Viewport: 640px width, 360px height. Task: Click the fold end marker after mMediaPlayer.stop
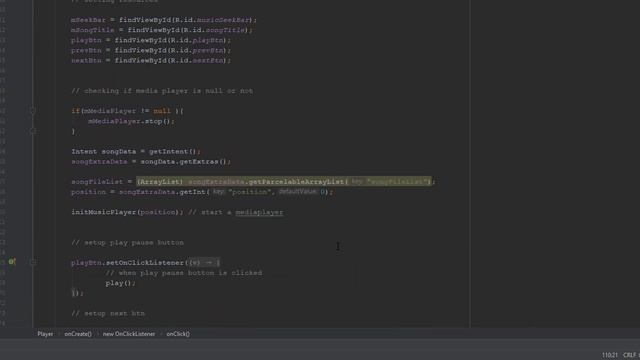click(x=33, y=131)
